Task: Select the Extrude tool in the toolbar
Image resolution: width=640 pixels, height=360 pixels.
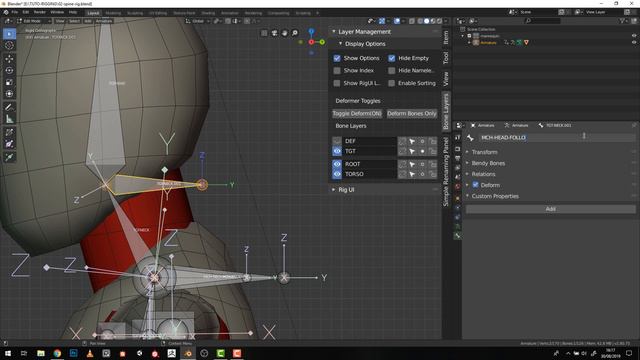Action: [9, 157]
